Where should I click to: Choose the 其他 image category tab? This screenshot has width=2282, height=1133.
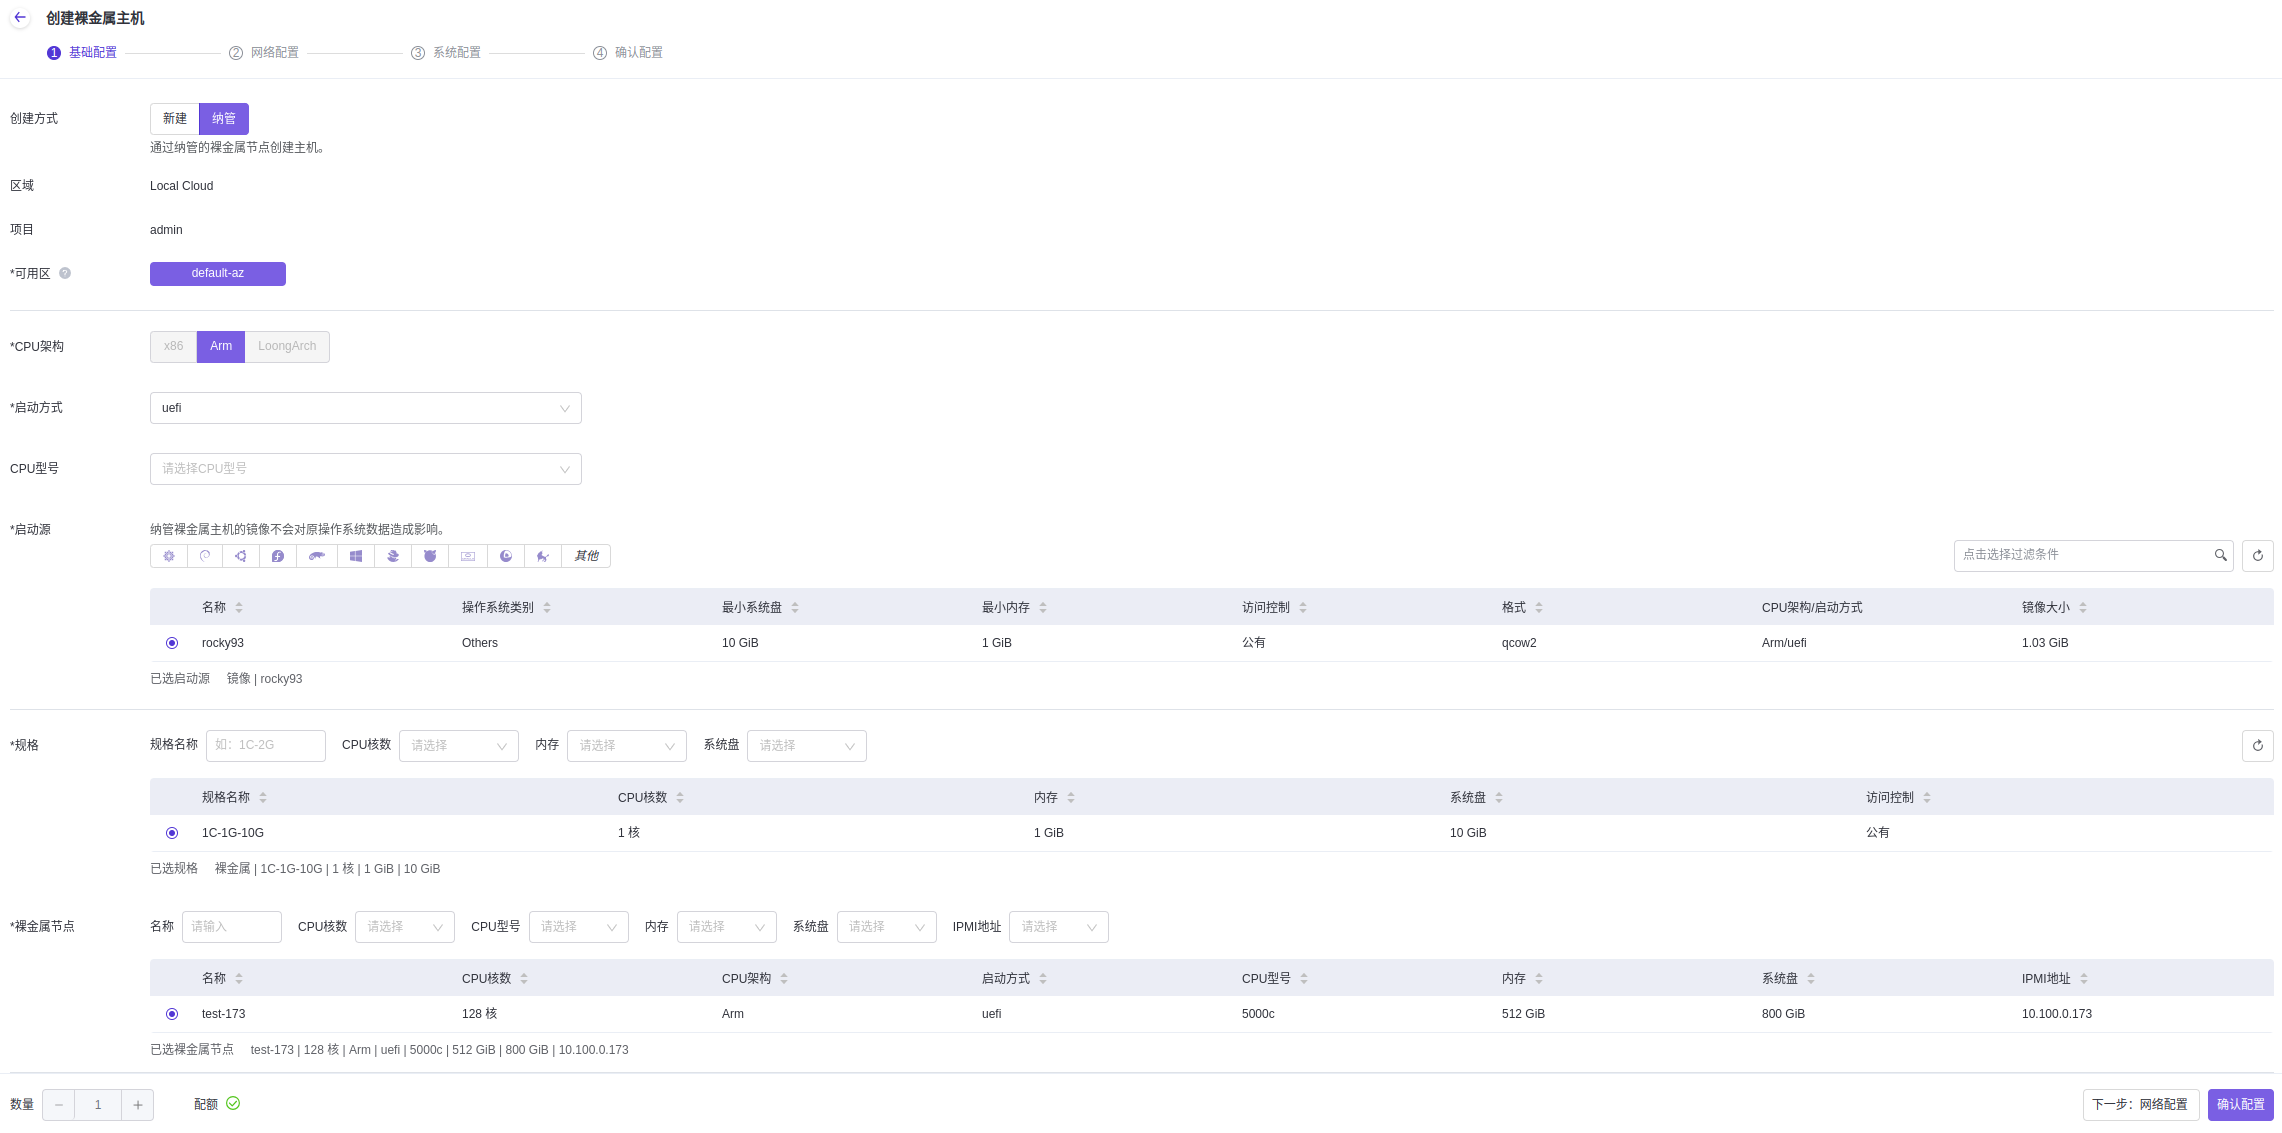(x=586, y=556)
